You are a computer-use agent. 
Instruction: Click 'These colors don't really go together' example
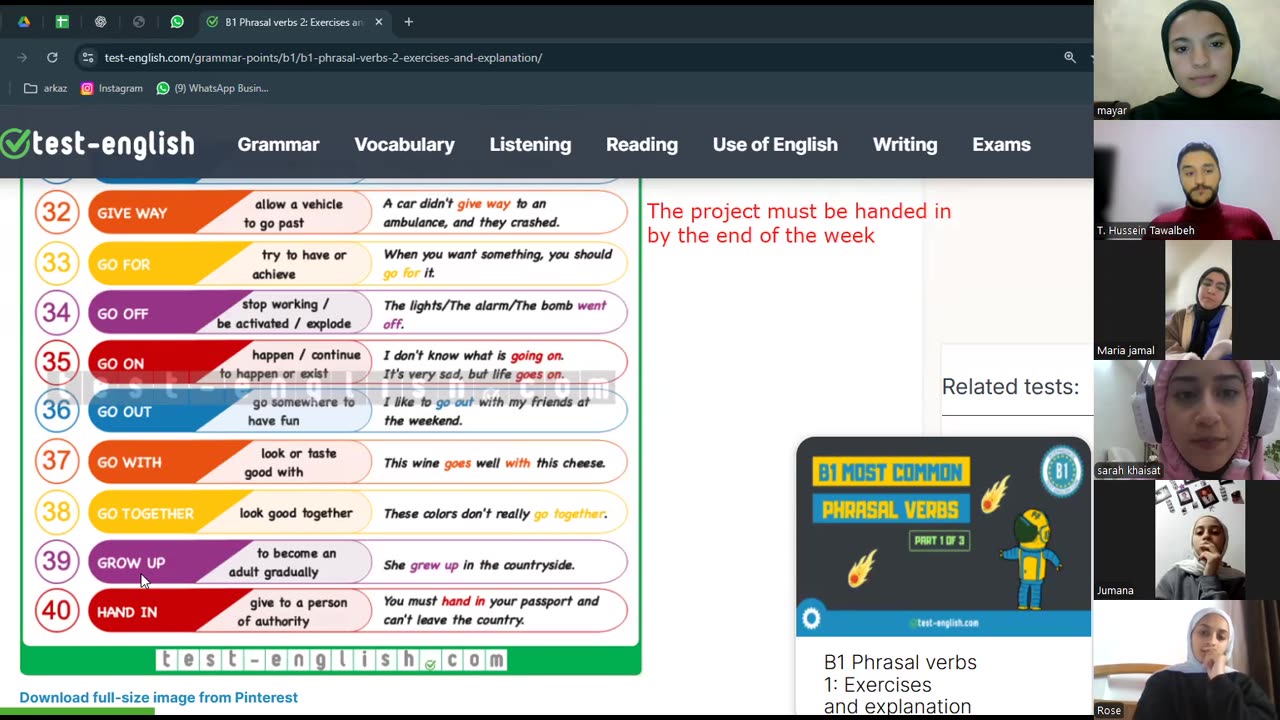(x=495, y=514)
